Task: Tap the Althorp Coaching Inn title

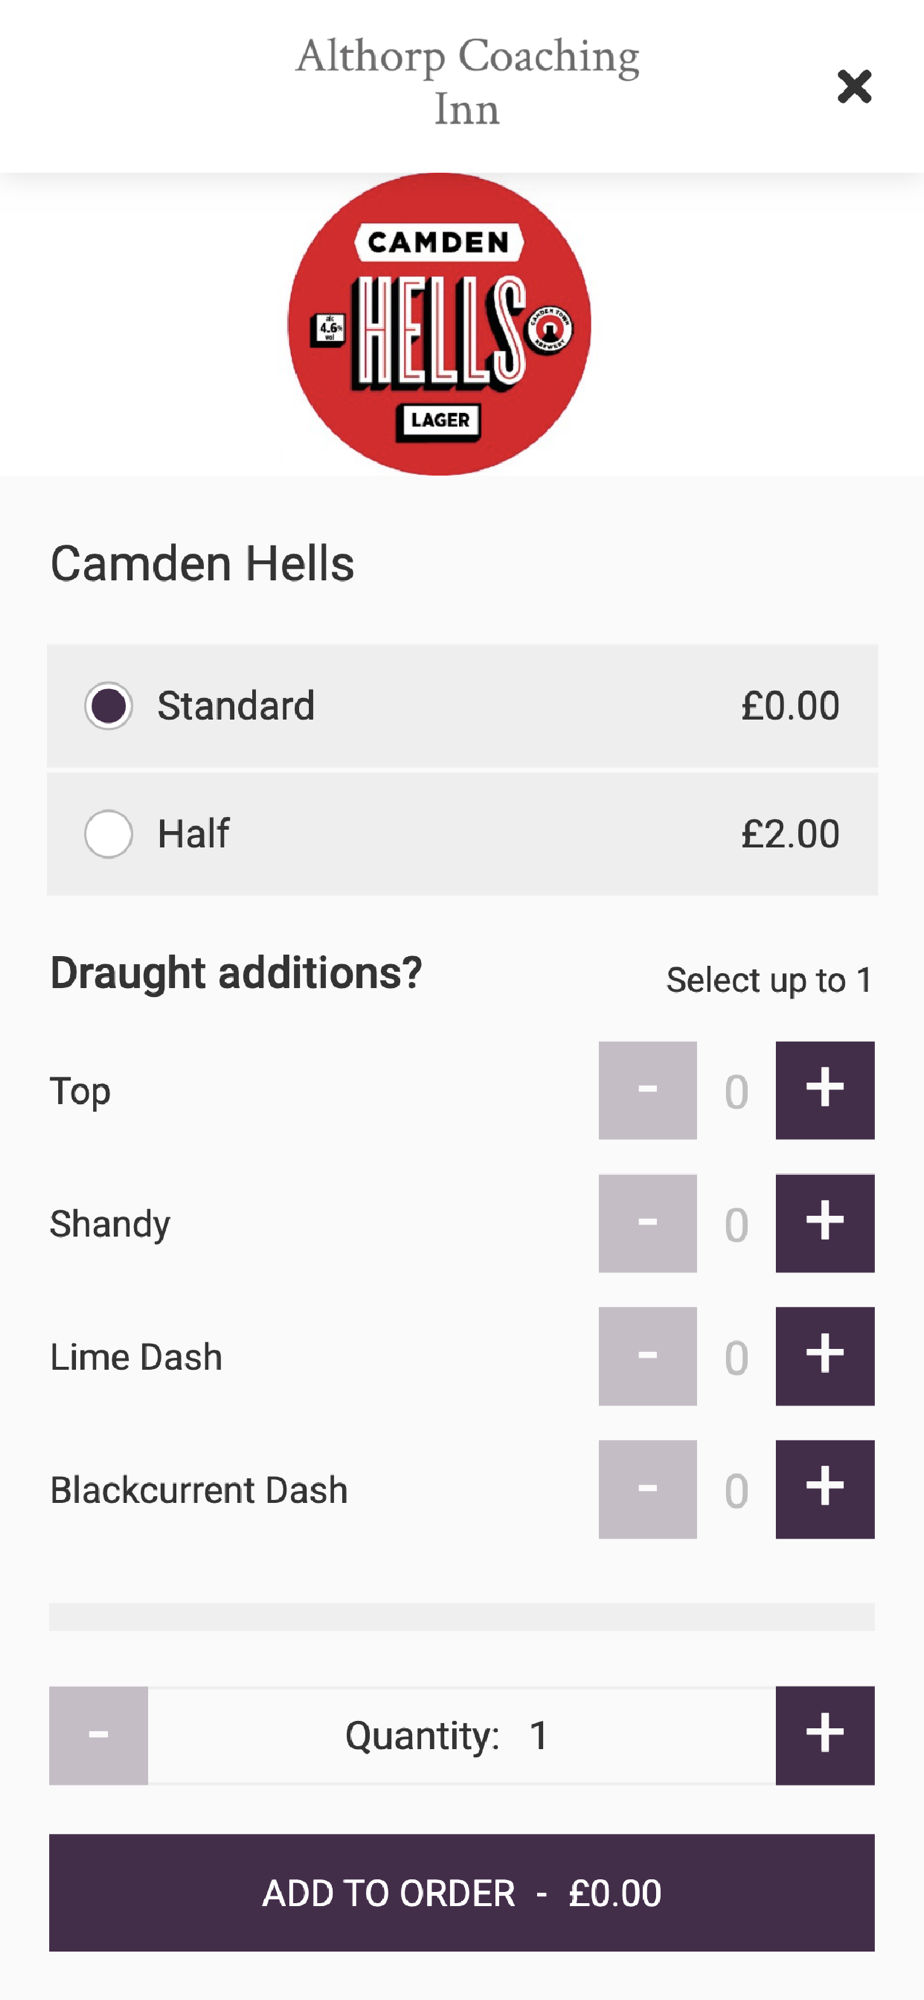Action: [467, 82]
